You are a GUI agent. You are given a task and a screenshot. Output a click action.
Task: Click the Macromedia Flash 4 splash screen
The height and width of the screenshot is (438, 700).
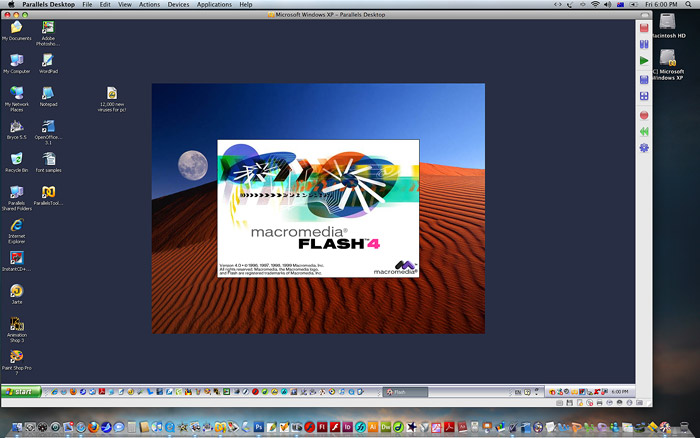(318, 209)
